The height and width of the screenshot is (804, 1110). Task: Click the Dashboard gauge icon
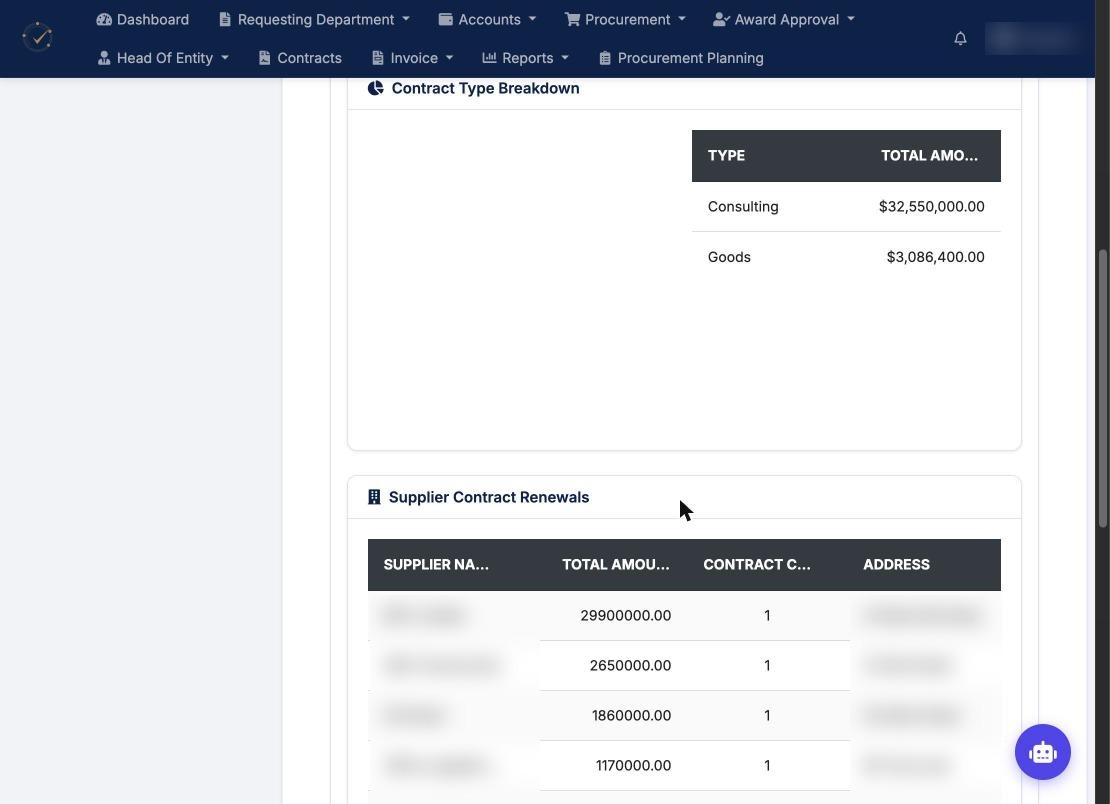pos(104,20)
